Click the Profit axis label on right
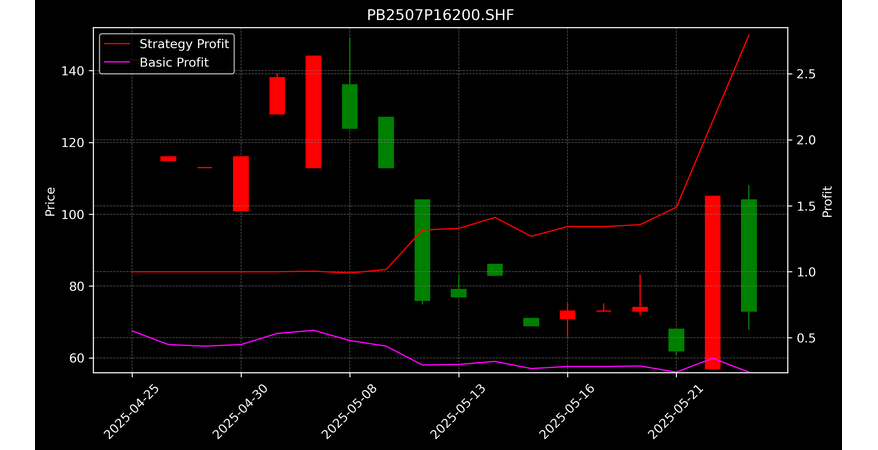Image resolution: width=878 pixels, height=450 pixels. [x=827, y=201]
